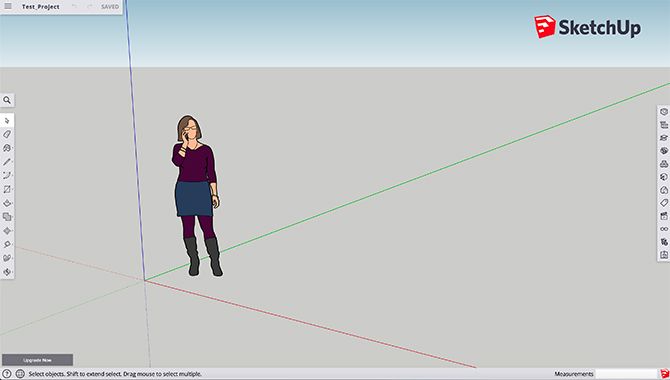
Task: Open the search magnifier tool
Action: pos(7,100)
